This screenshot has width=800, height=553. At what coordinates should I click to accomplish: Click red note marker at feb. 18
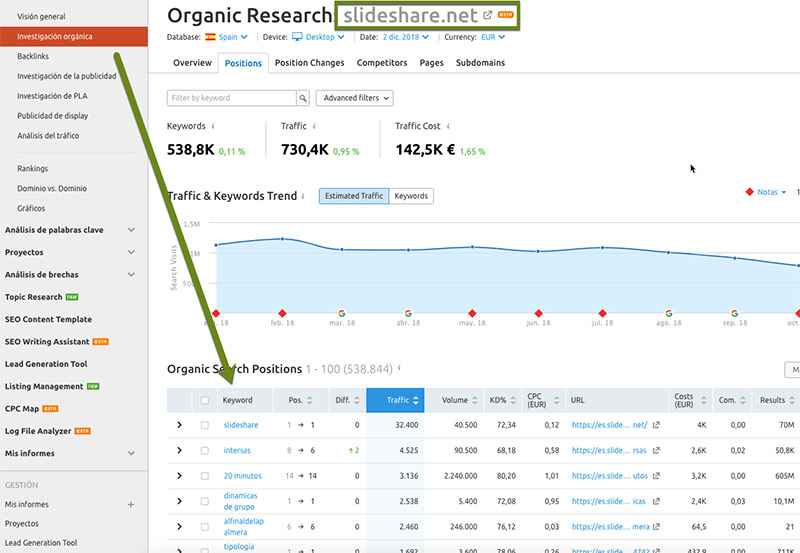282,313
